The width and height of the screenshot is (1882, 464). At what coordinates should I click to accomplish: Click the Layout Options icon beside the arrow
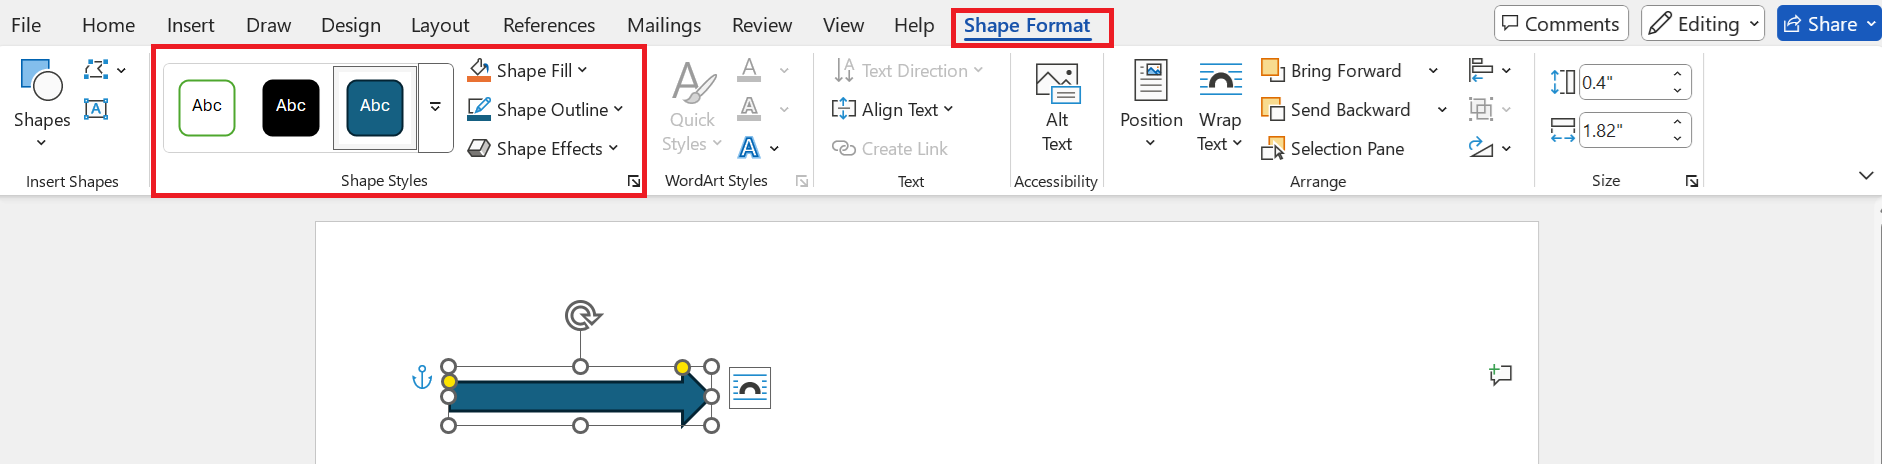click(x=750, y=388)
